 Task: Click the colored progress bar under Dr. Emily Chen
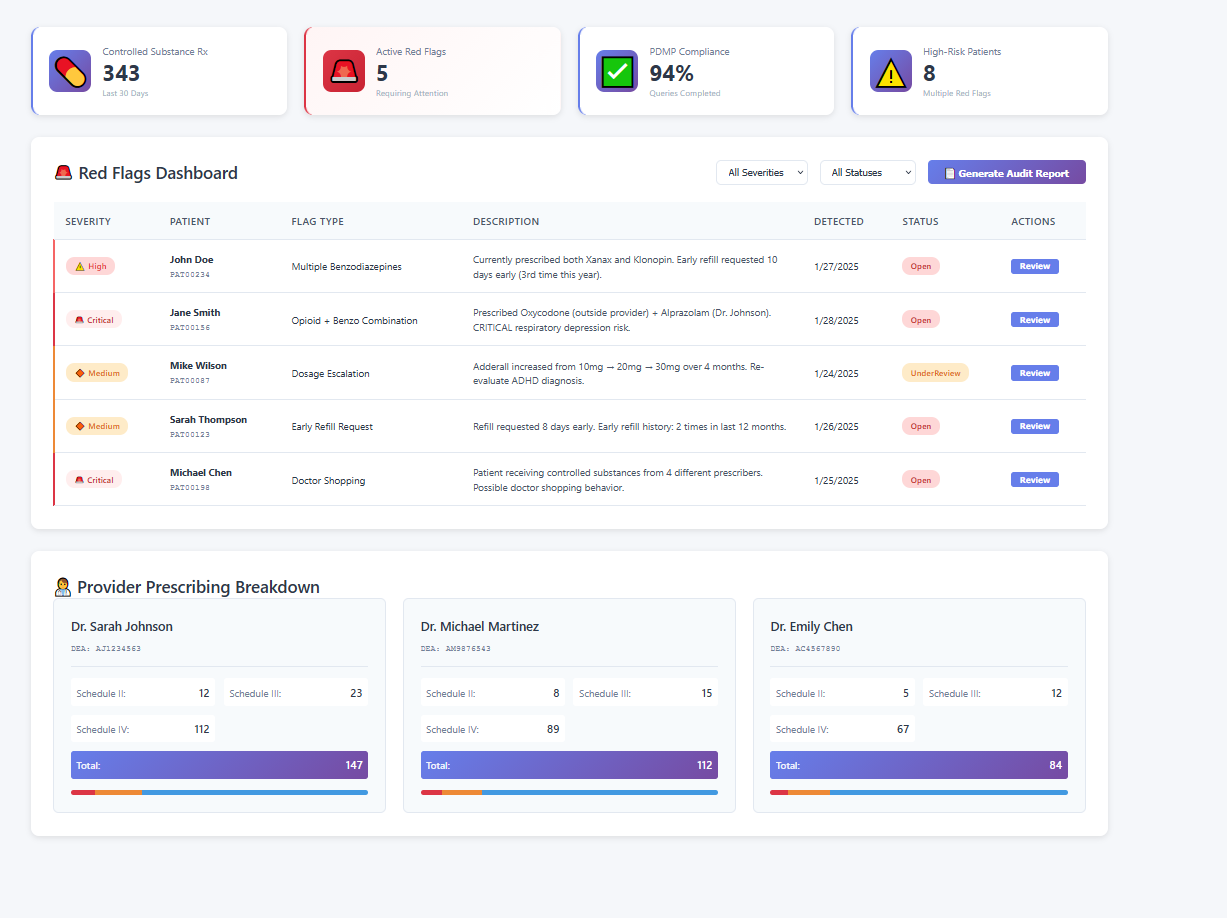tap(919, 791)
